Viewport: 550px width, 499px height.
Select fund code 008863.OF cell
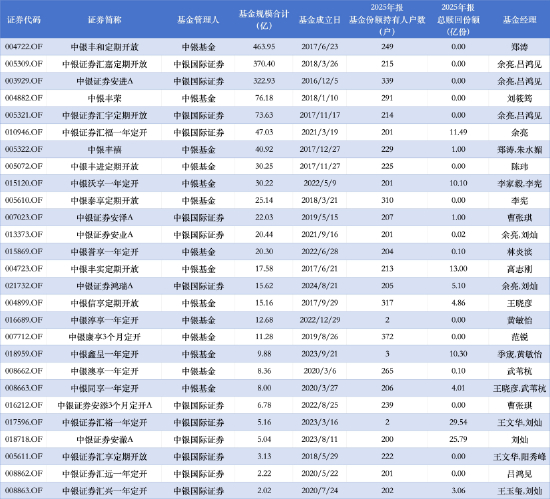coord(24,490)
